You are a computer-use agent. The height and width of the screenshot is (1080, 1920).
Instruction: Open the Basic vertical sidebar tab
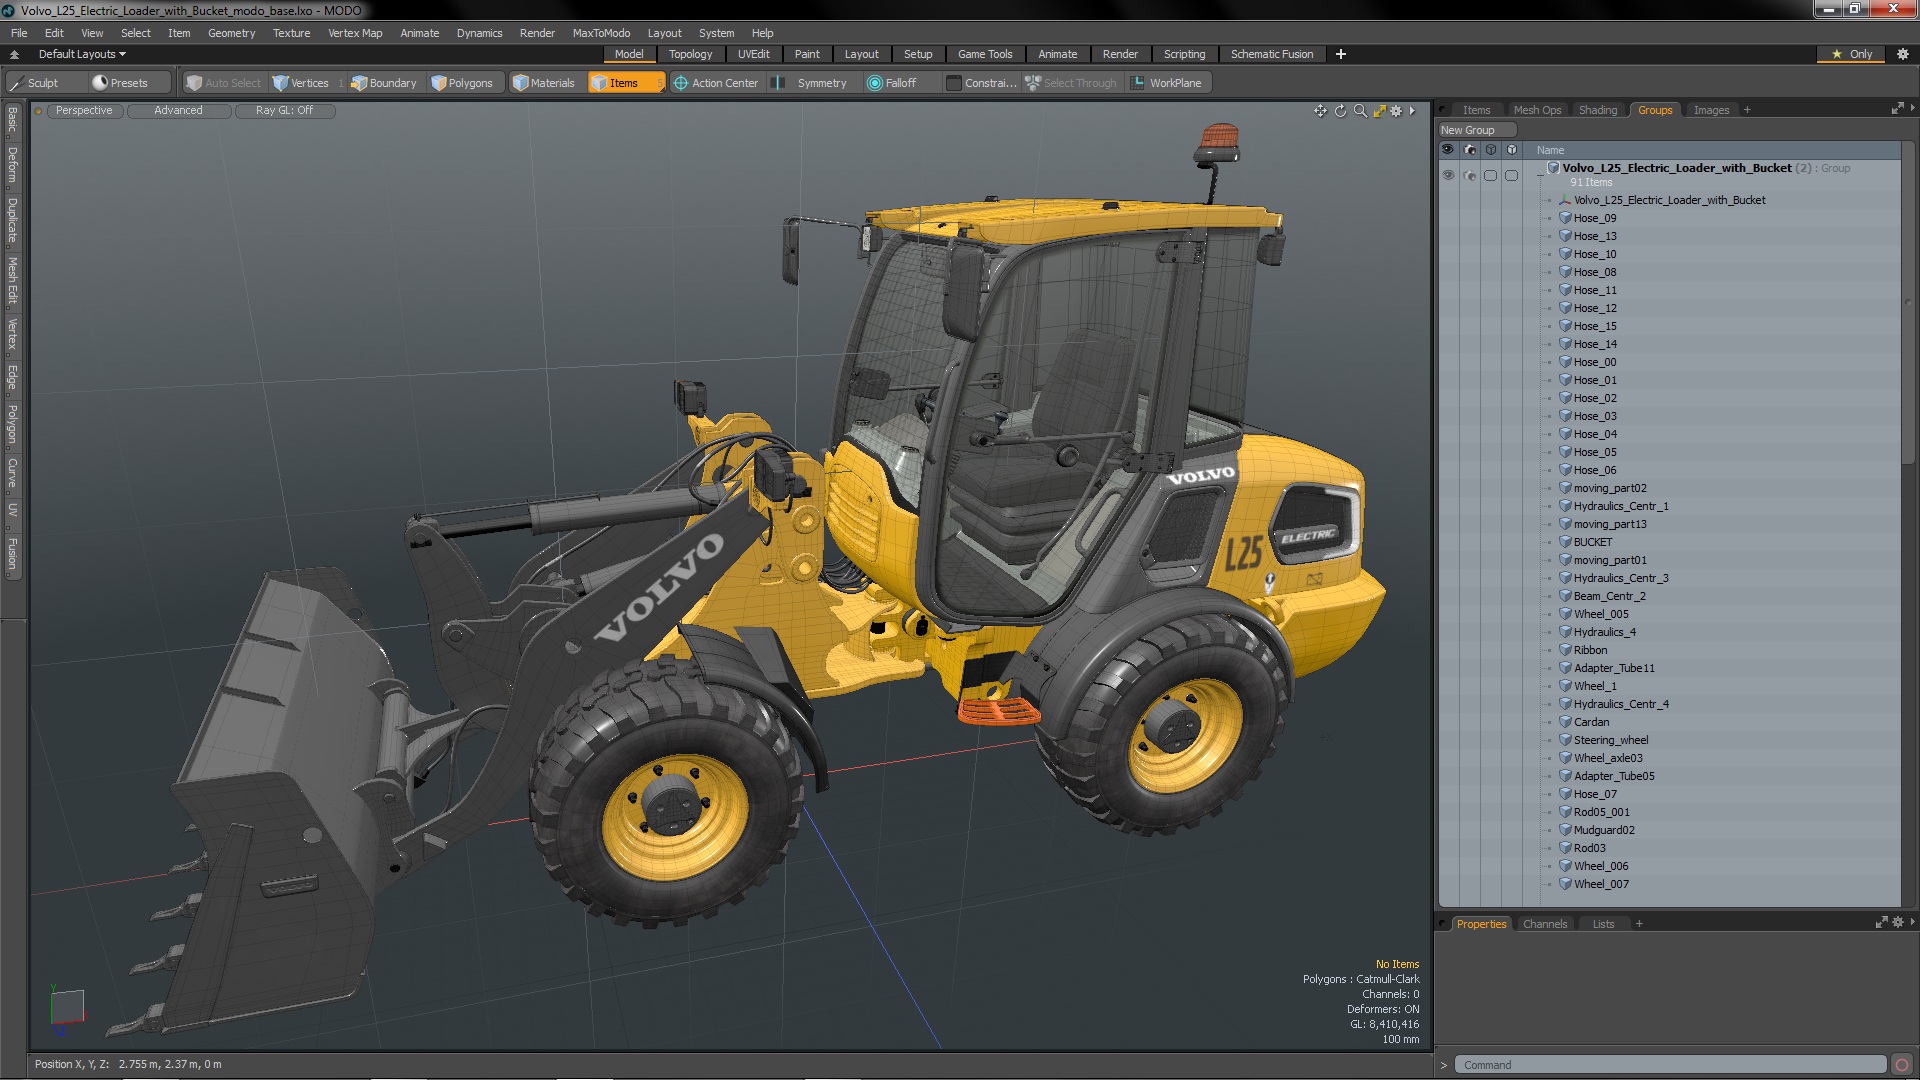coord(12,120)
